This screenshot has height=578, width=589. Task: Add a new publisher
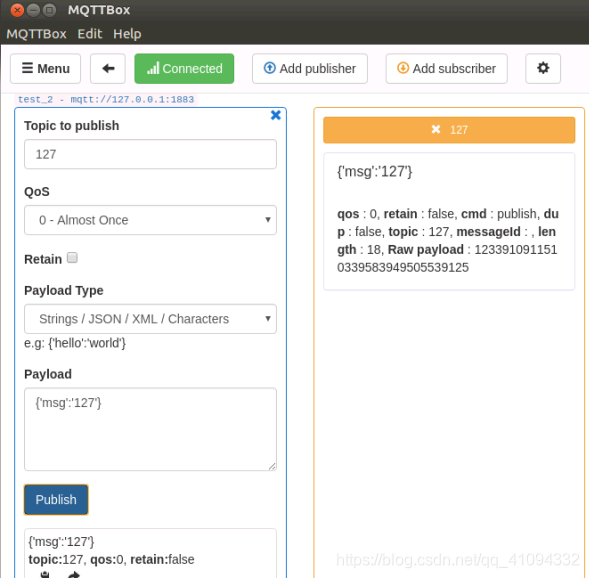pyautogui.click(x=310, y=69)
